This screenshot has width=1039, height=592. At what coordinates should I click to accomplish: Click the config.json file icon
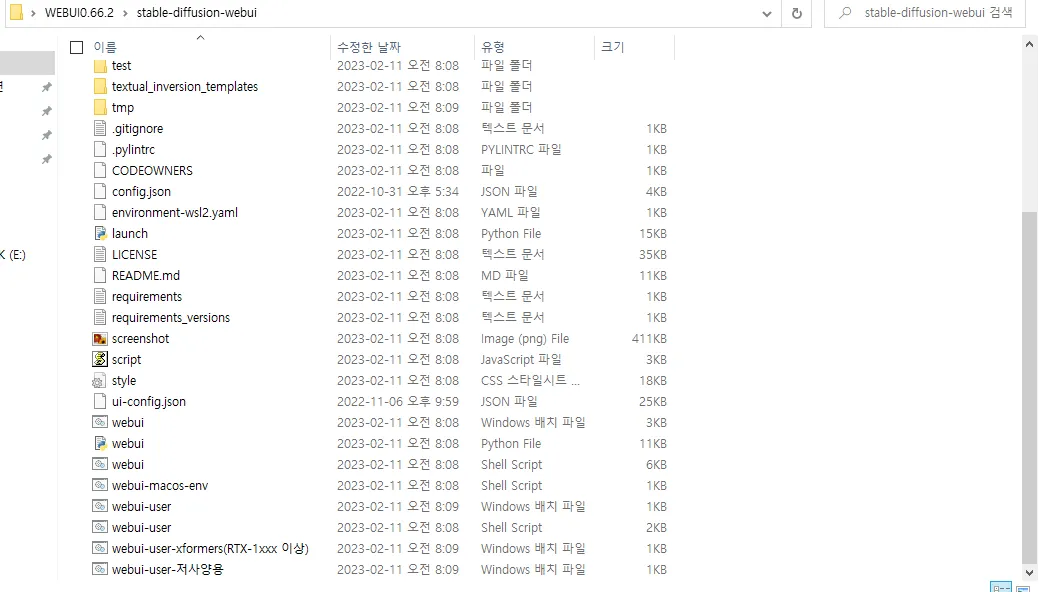coord(100,192)
